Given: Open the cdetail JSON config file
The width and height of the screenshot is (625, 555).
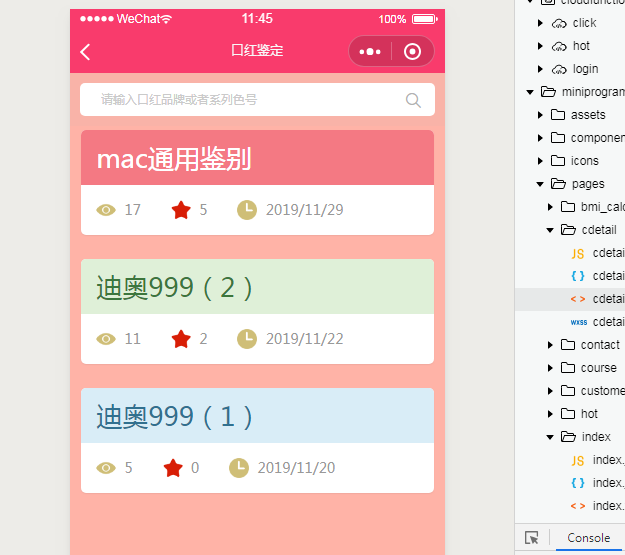Looking at the screenshot, I should (597, 276).
